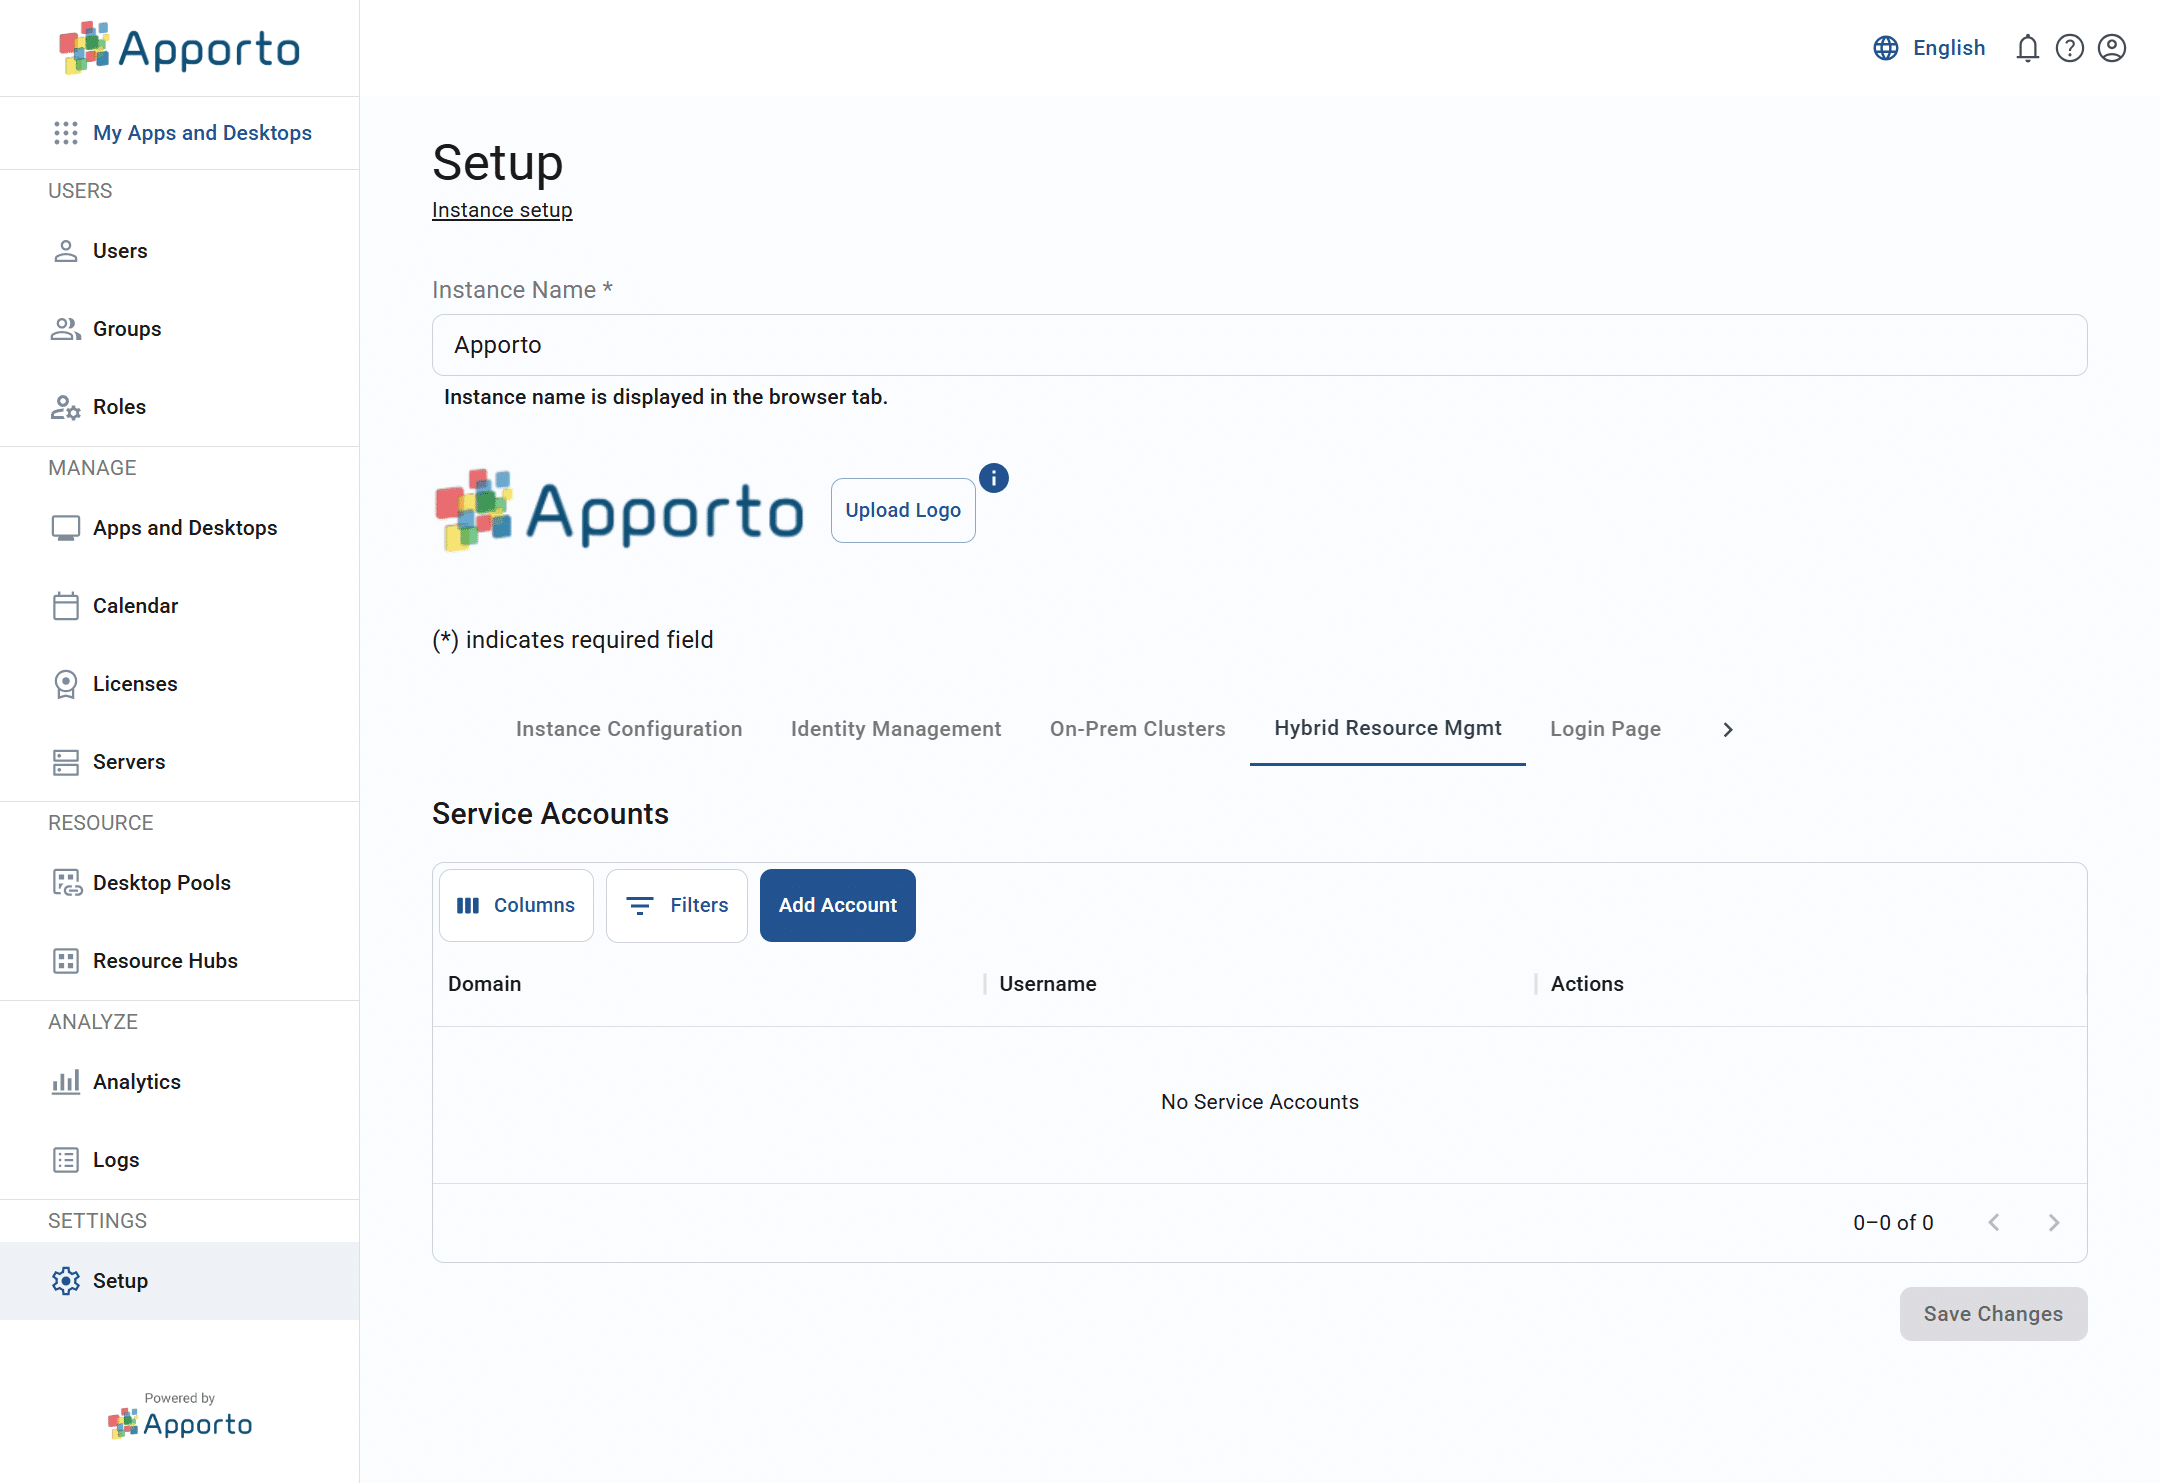Screen dimensions: 2160x1483
Task: Click the help question mark icon
Action: [x=2069, y=47]
